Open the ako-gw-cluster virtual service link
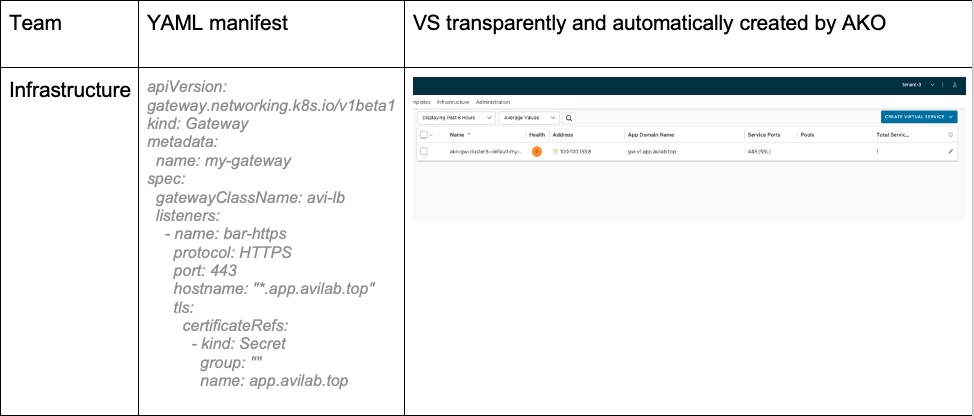974x416 pixels. click(x=486, y=151)
